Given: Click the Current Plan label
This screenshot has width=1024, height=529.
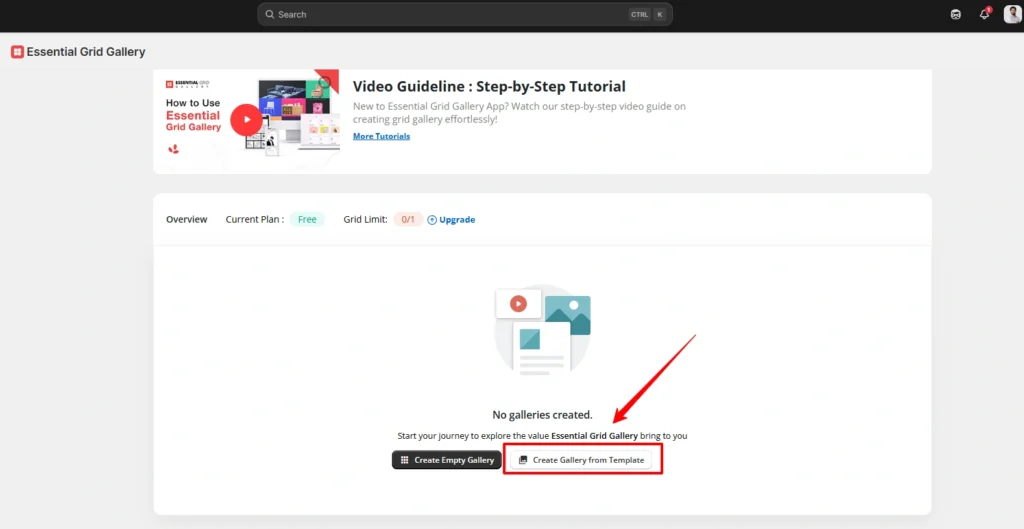Looking at the screenshot, I should click(x=255, y=219).
